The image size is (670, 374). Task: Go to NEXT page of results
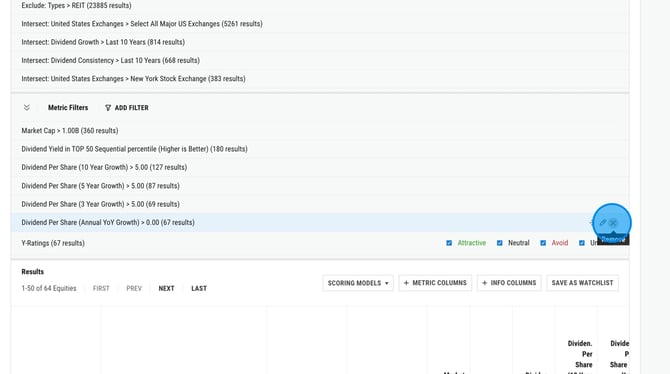point(166,289)
